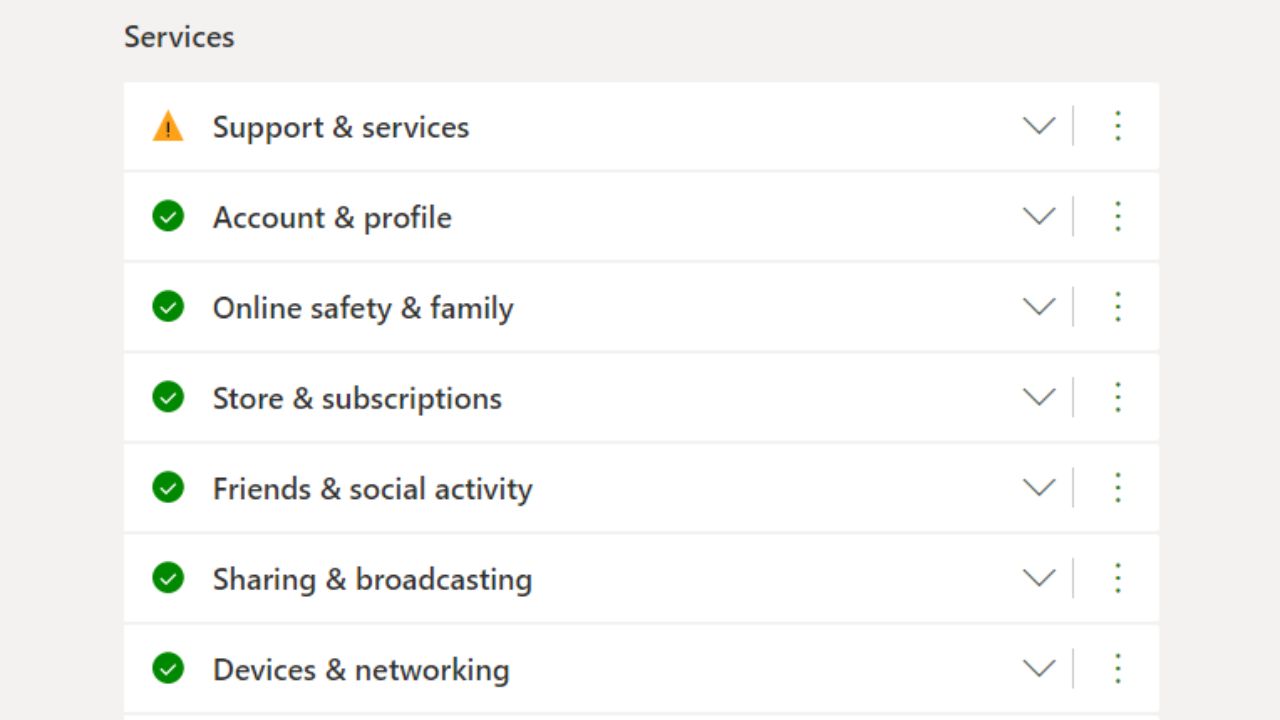
Task: Click the Devices & networking service label
Action: [361, 669]
